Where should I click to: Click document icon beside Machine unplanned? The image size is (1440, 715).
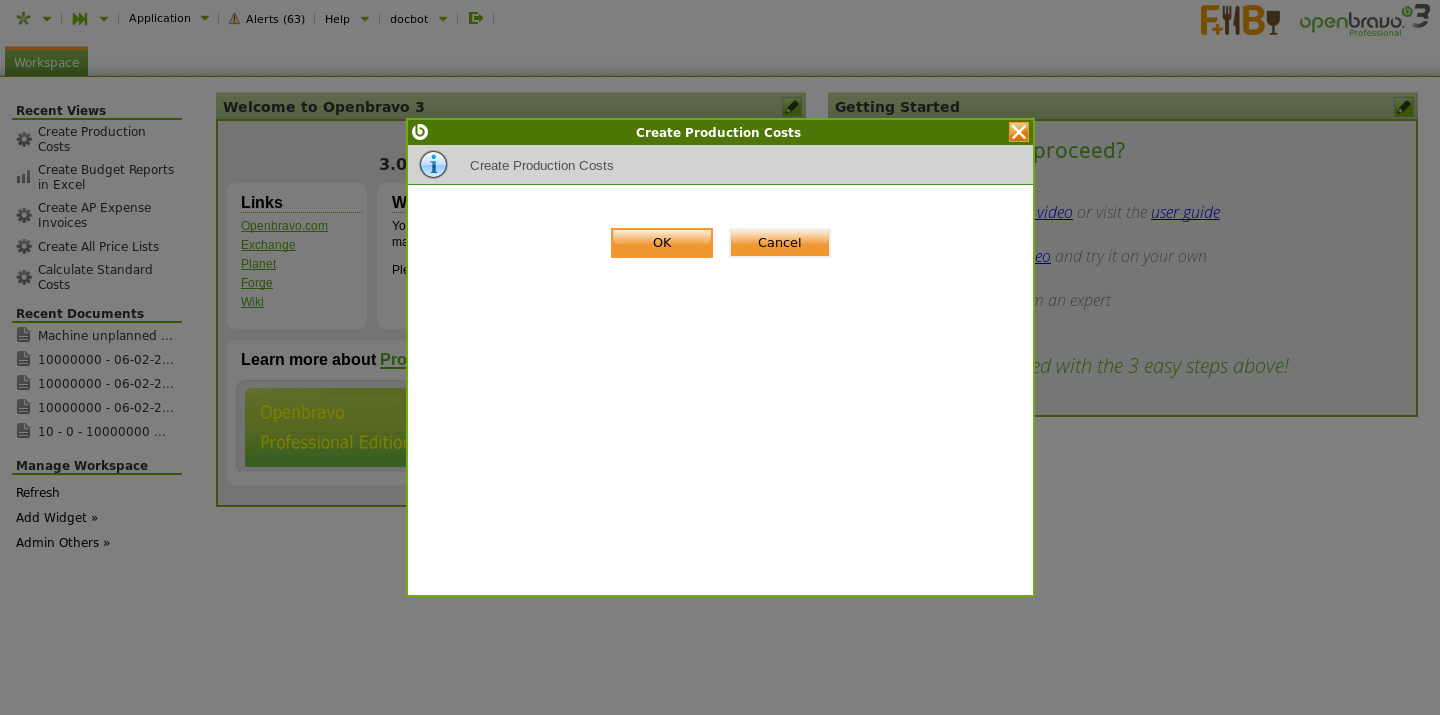click(24, 336)
